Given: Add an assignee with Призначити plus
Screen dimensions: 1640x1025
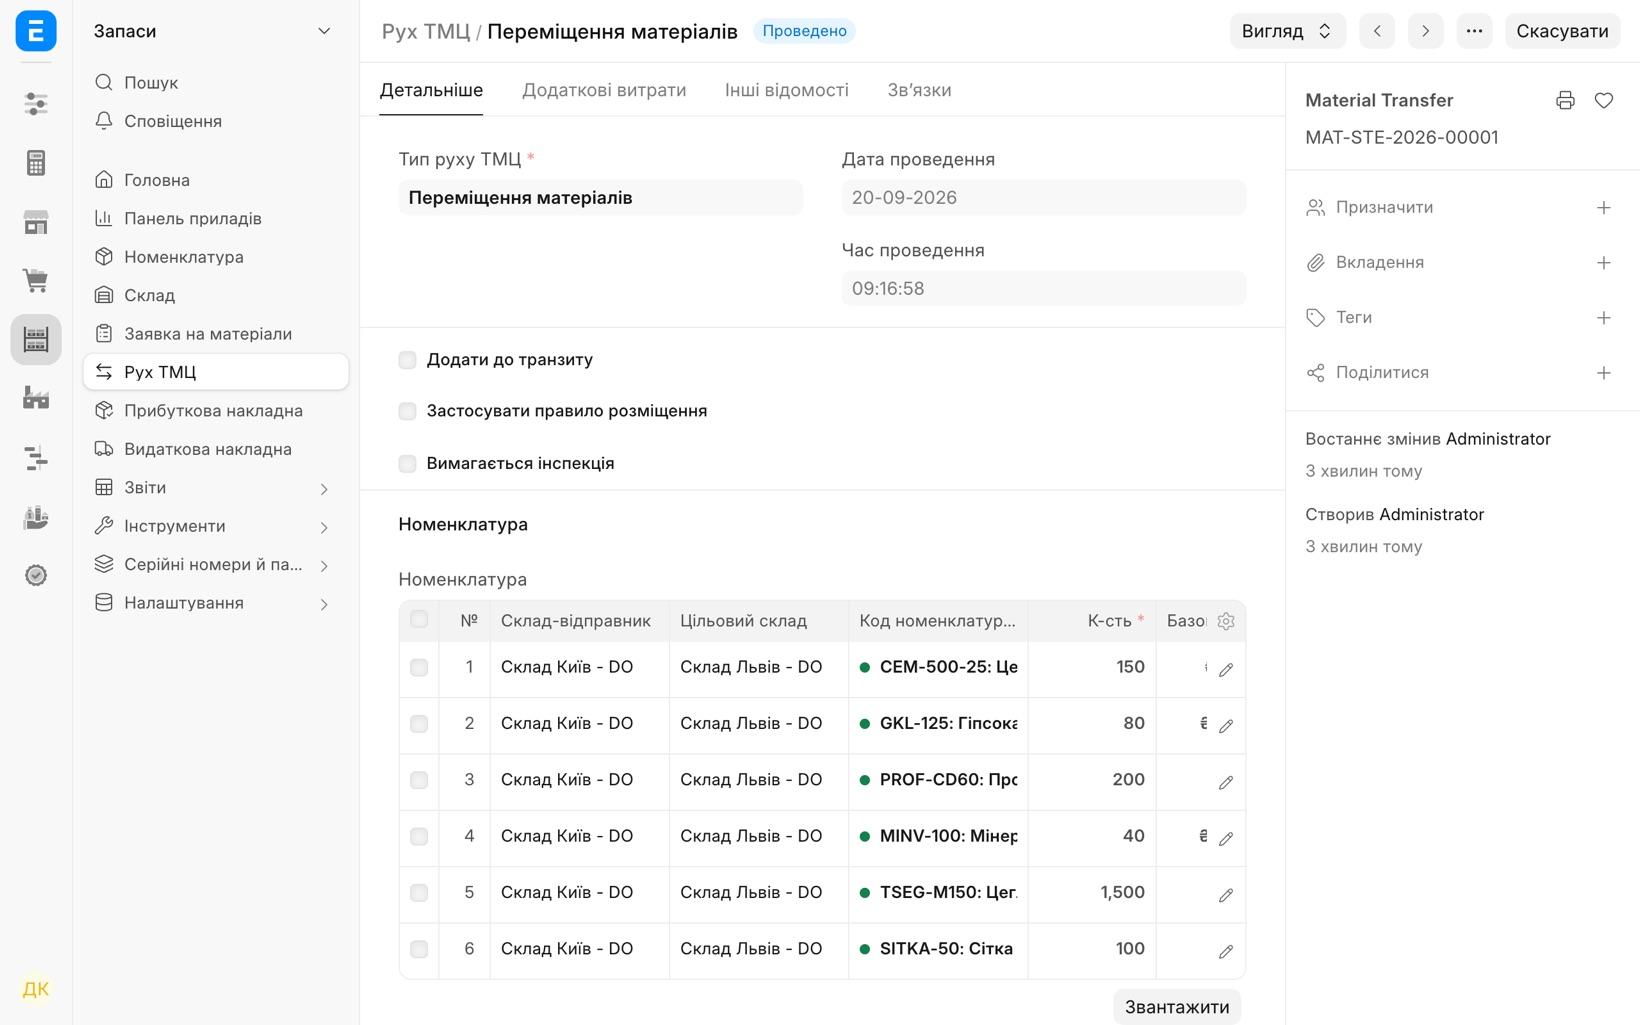Looking at the screenshot, I should [x=1604, y=208].
